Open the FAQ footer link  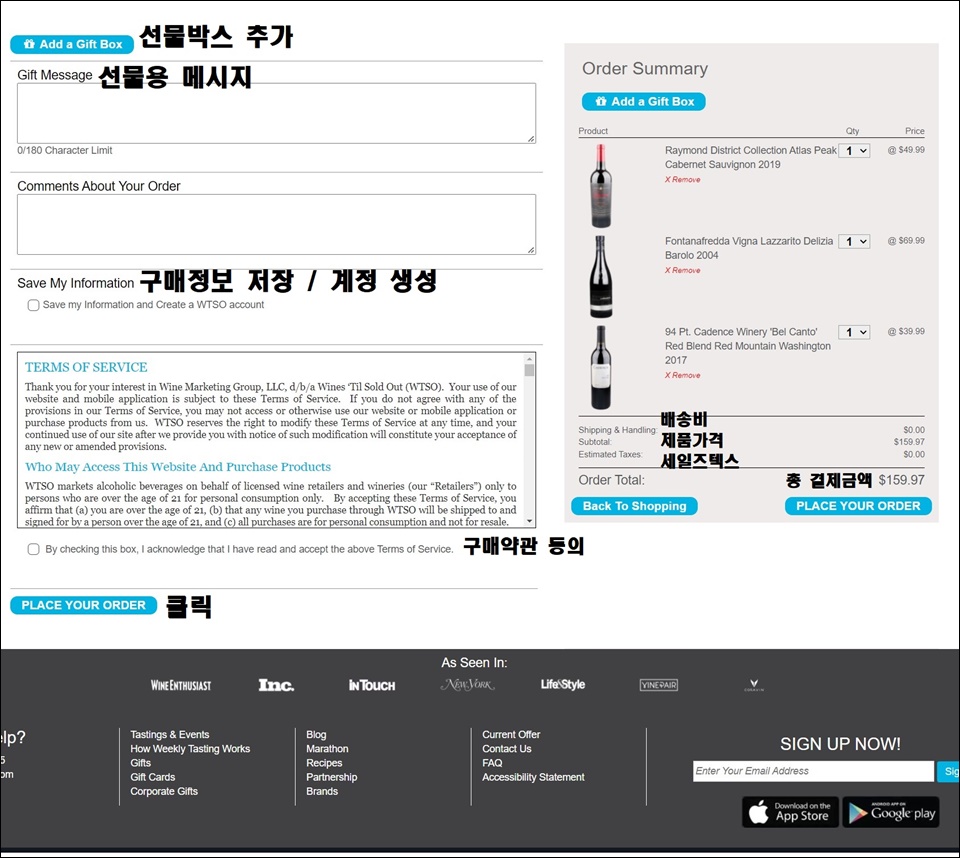(492, 762)
